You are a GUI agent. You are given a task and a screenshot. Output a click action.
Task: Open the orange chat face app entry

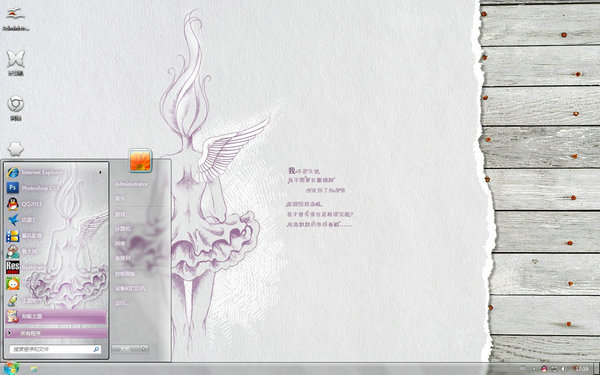pos(56,284)
